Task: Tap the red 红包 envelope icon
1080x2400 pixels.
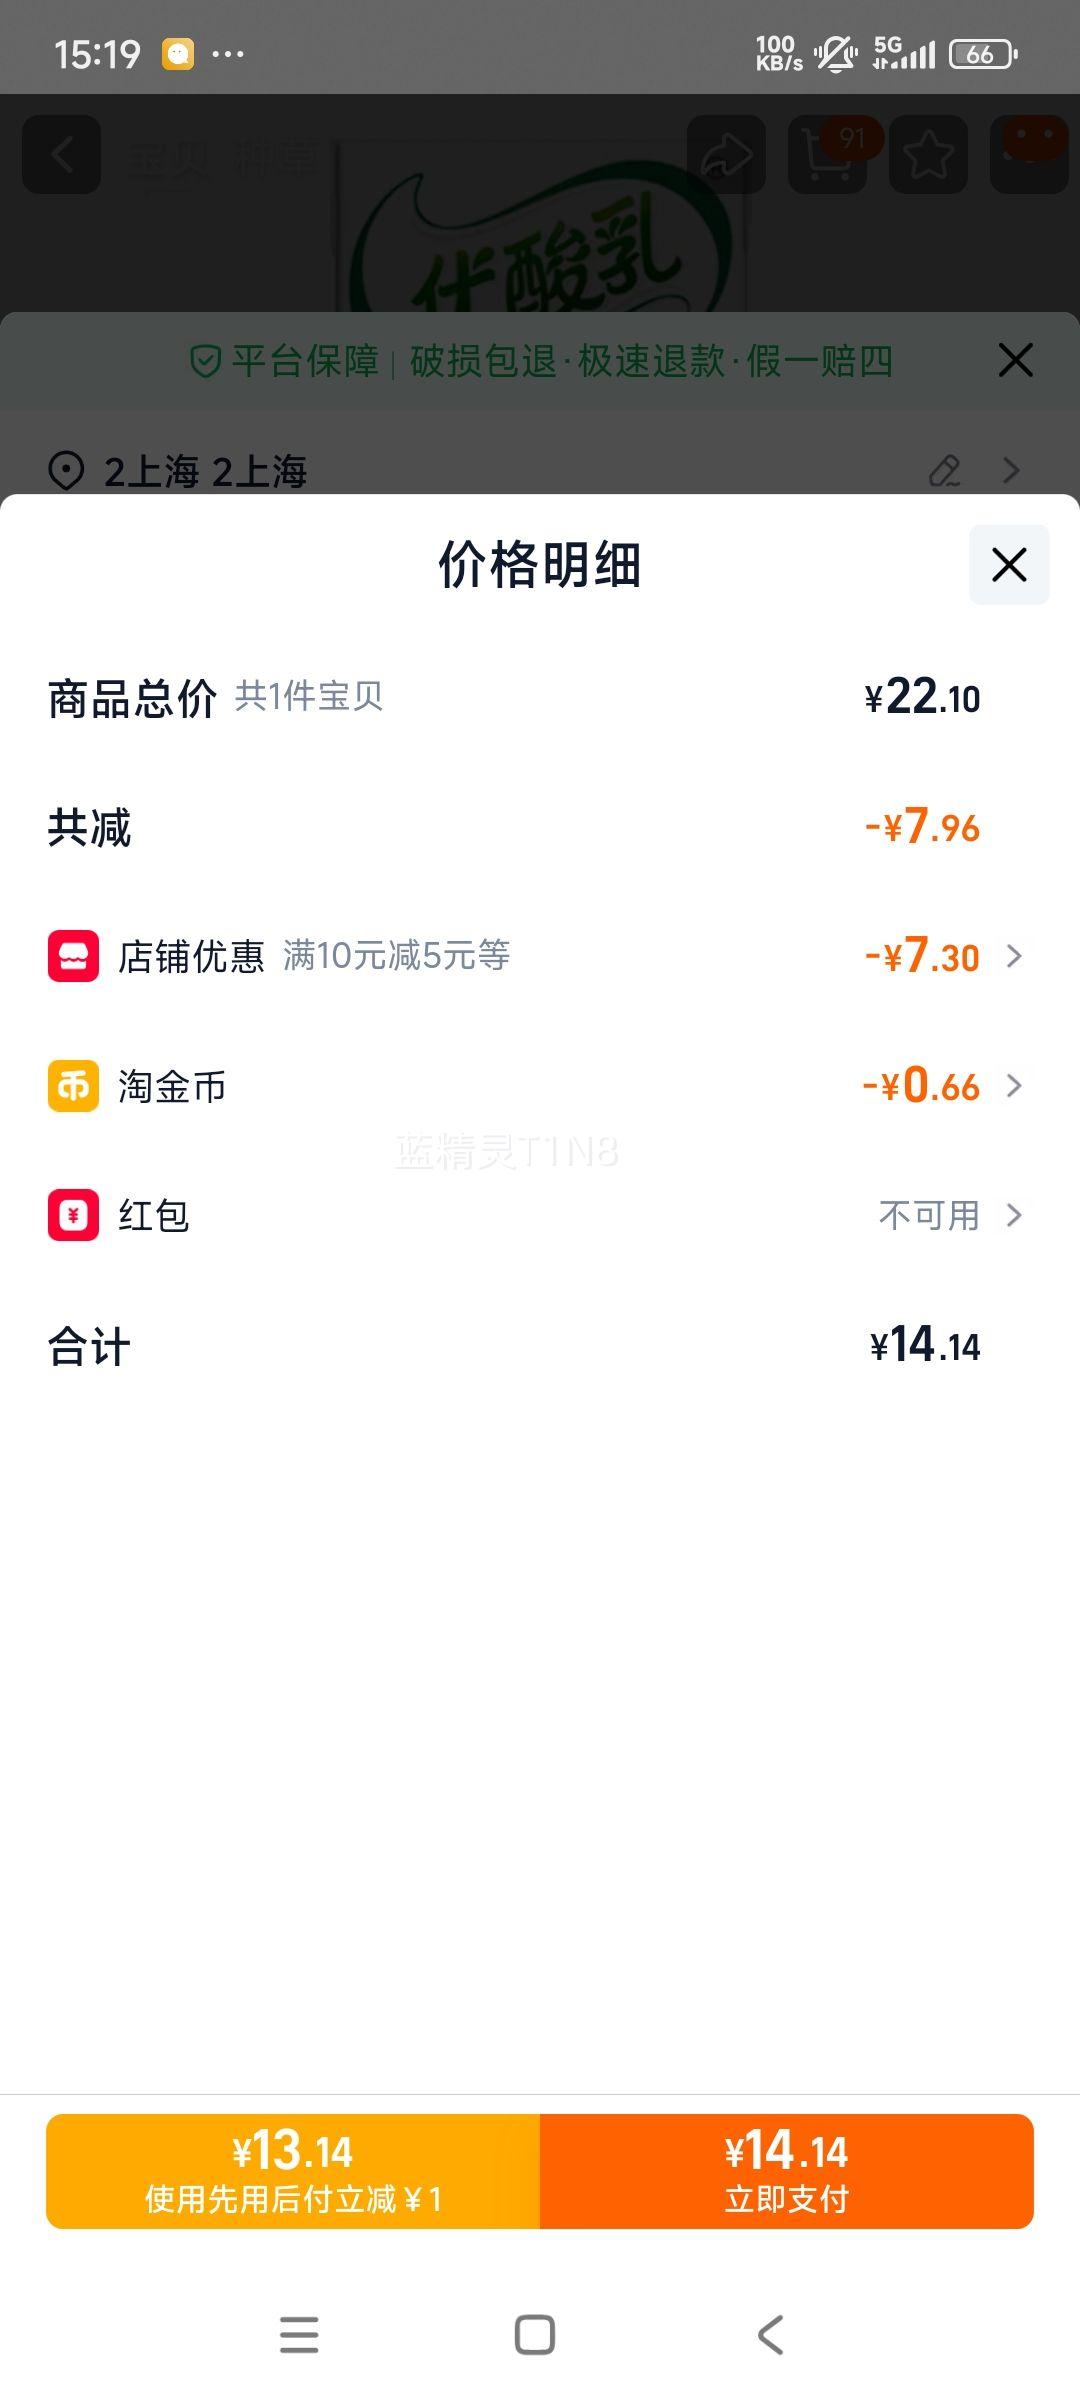Action: (x=73, y=1215)
